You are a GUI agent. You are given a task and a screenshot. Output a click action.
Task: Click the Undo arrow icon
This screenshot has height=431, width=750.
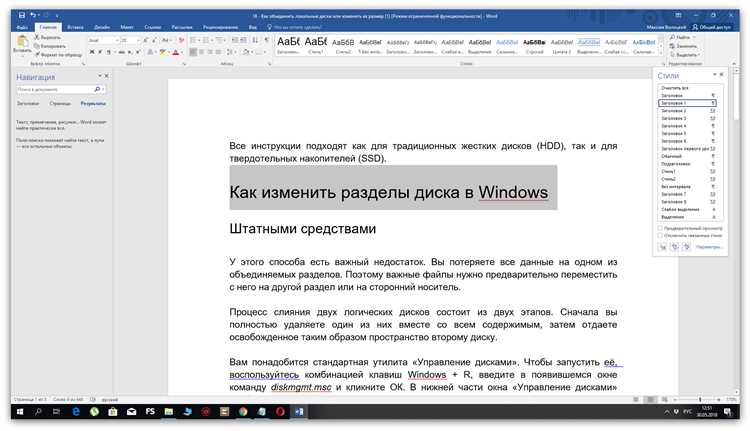(33, 15)
